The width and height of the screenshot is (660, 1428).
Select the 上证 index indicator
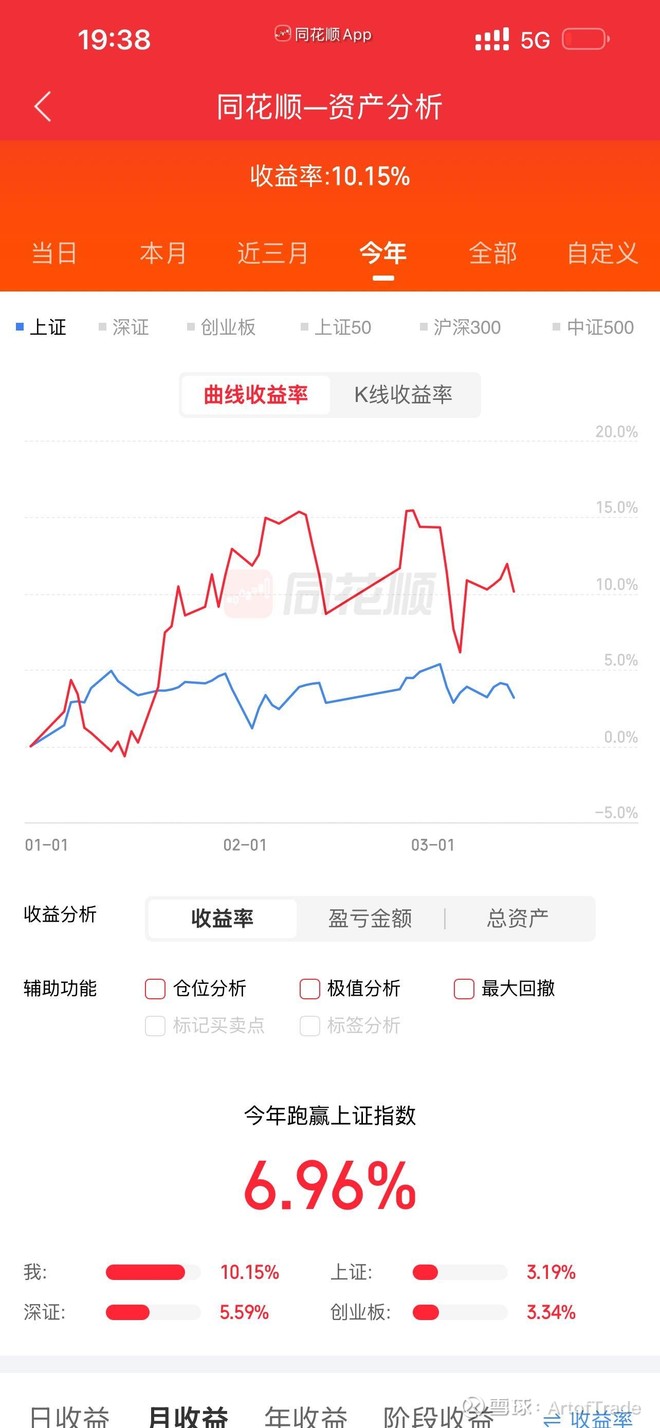tap(44, 327)
